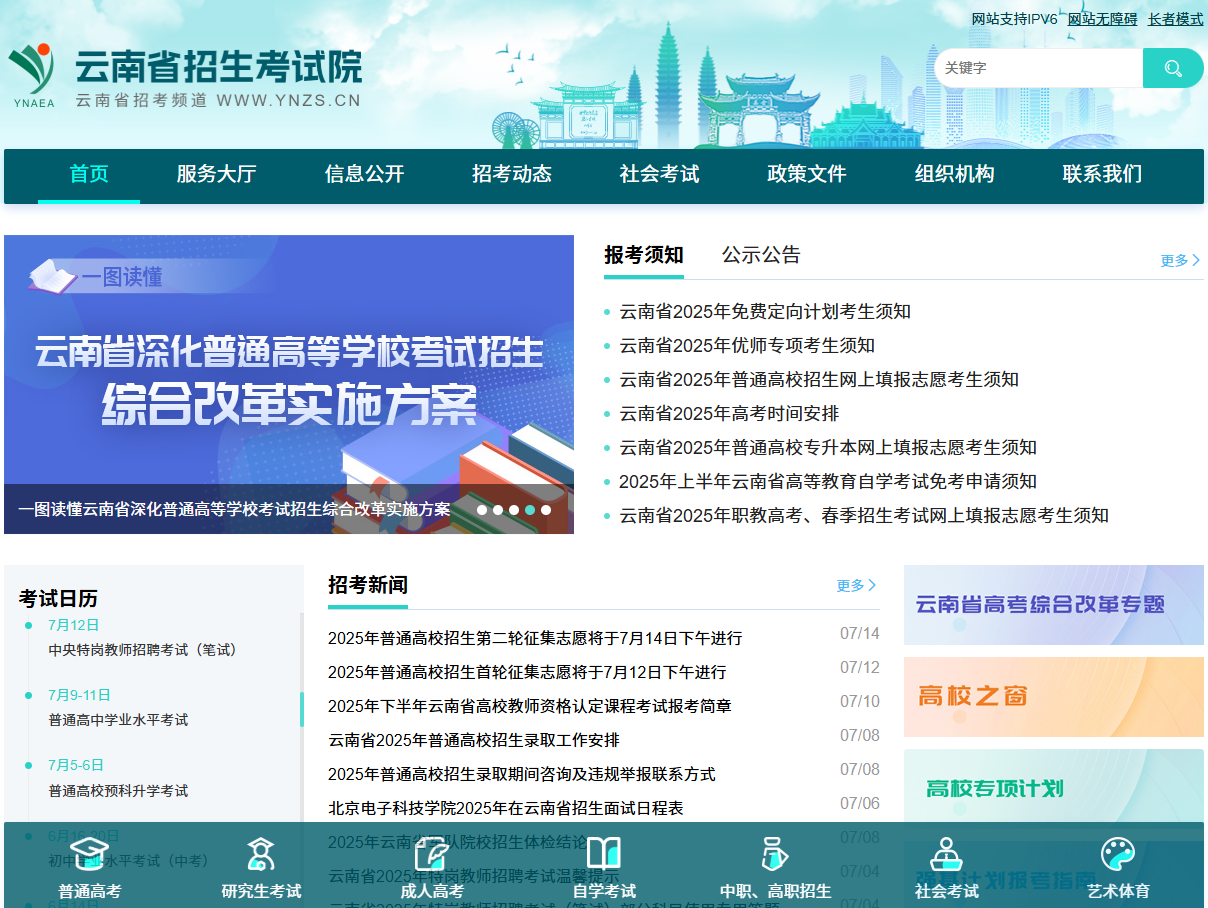The height and width of the screenshot is (908, 1208).
Task: Open the 成人高考 icon
Action: tap(432, 854)
